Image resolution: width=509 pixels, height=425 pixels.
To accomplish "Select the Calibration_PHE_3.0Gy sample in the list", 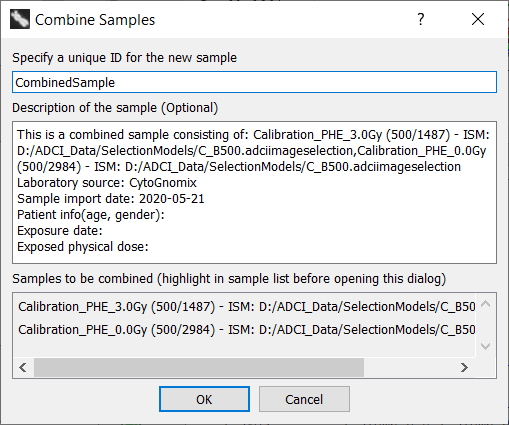I will pos(247,306).
